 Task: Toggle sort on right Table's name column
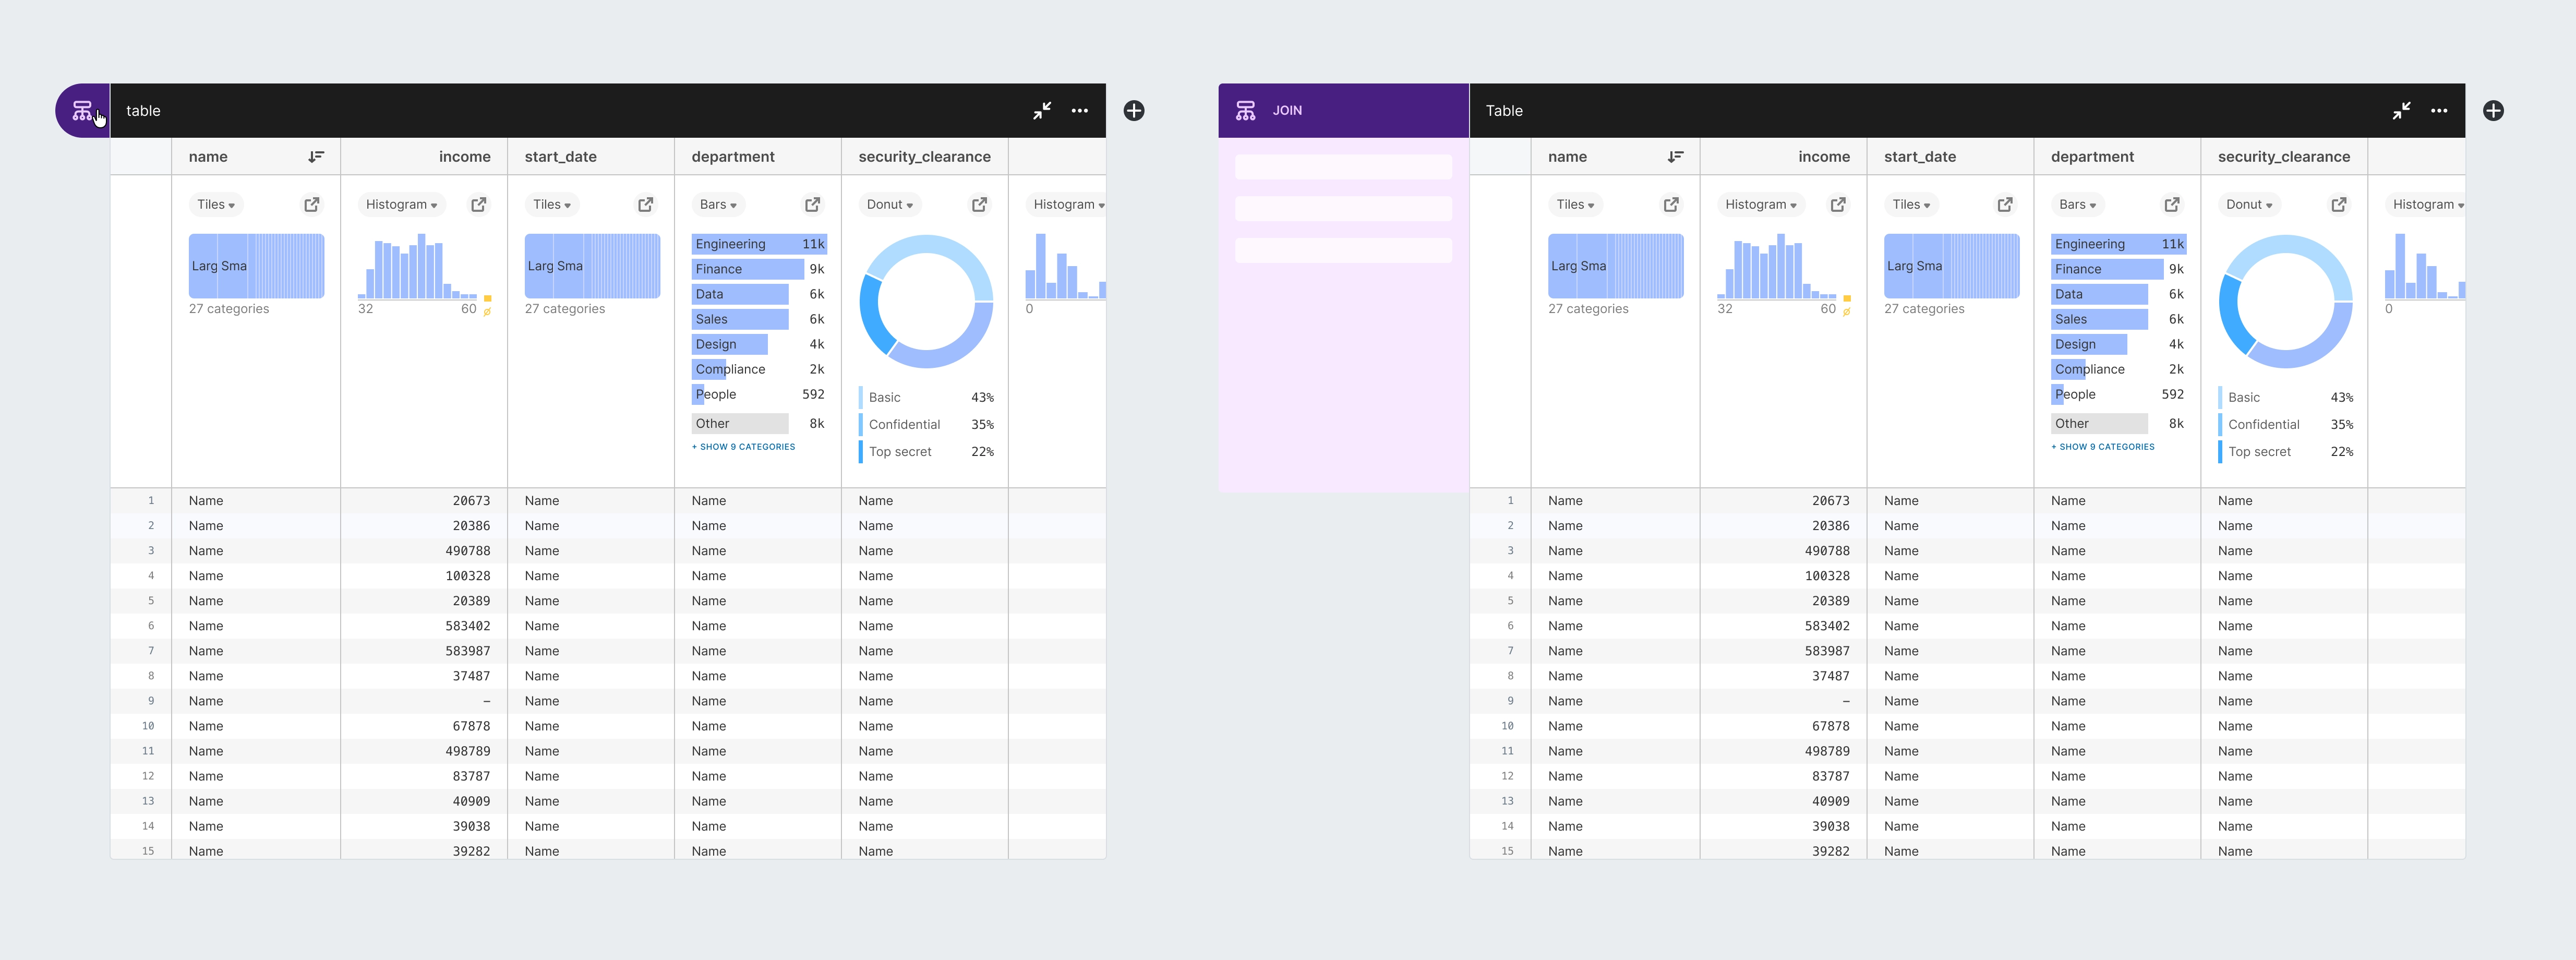point(1675,156)
